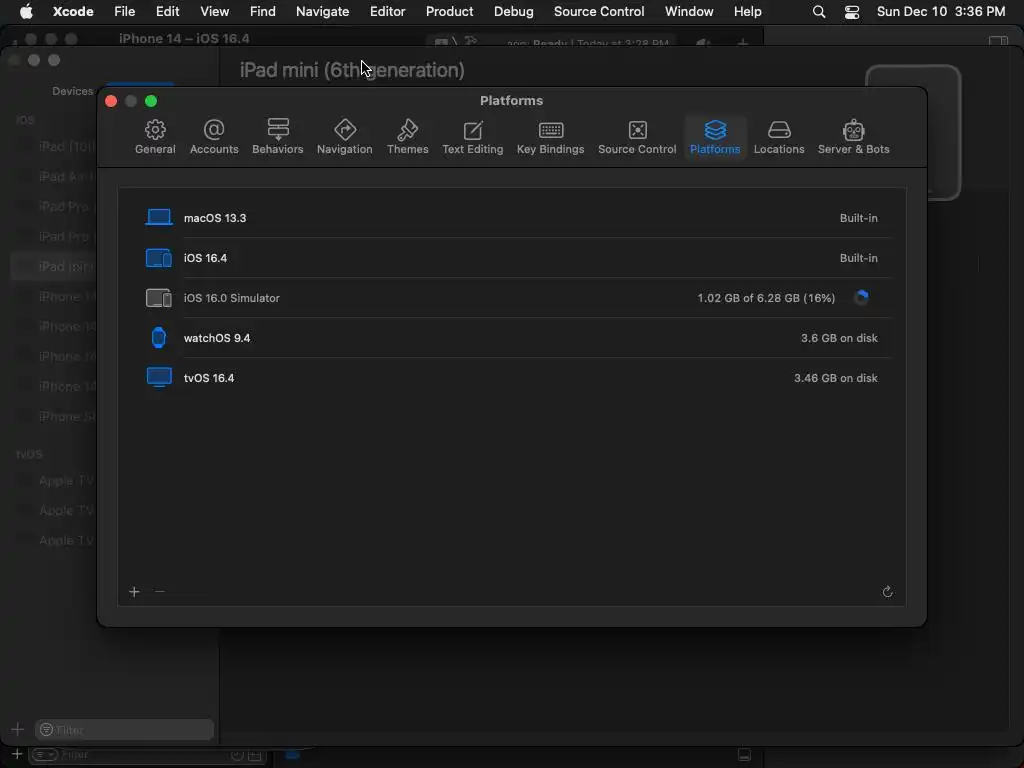Screen dimensions: 1024x768
Task: Close the Platforms settings window
Action: pyautogui.click(x=111, y=101)
